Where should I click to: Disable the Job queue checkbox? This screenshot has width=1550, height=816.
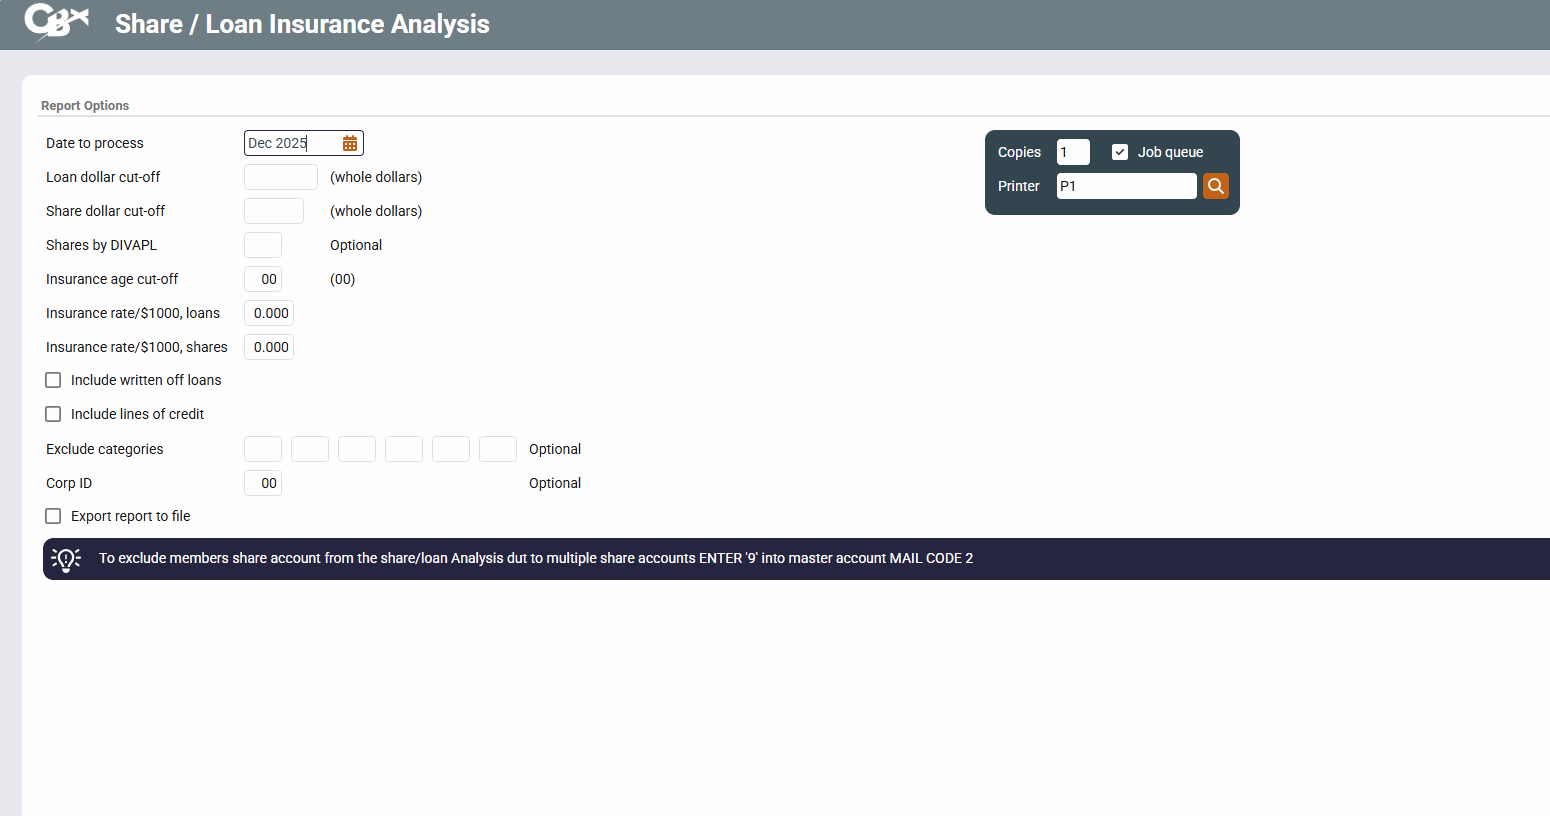tap(1120, 152)
